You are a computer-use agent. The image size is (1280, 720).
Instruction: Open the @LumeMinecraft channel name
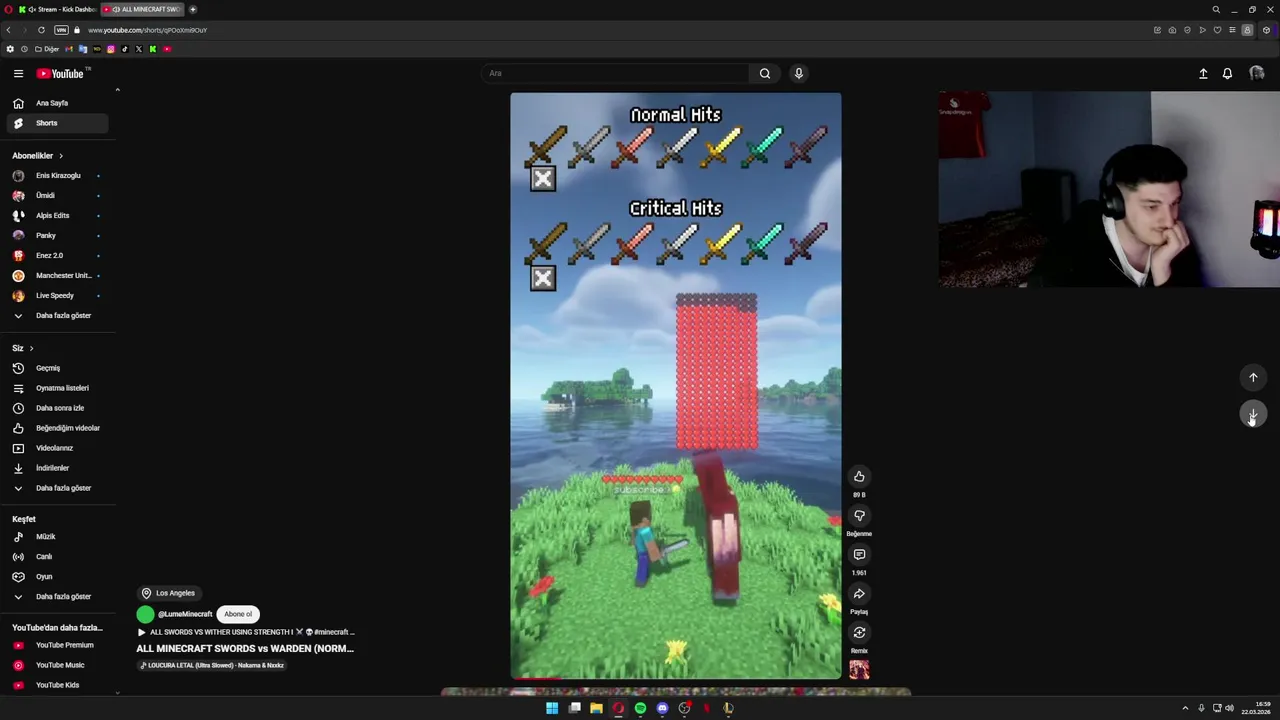[x=185, y=614]
